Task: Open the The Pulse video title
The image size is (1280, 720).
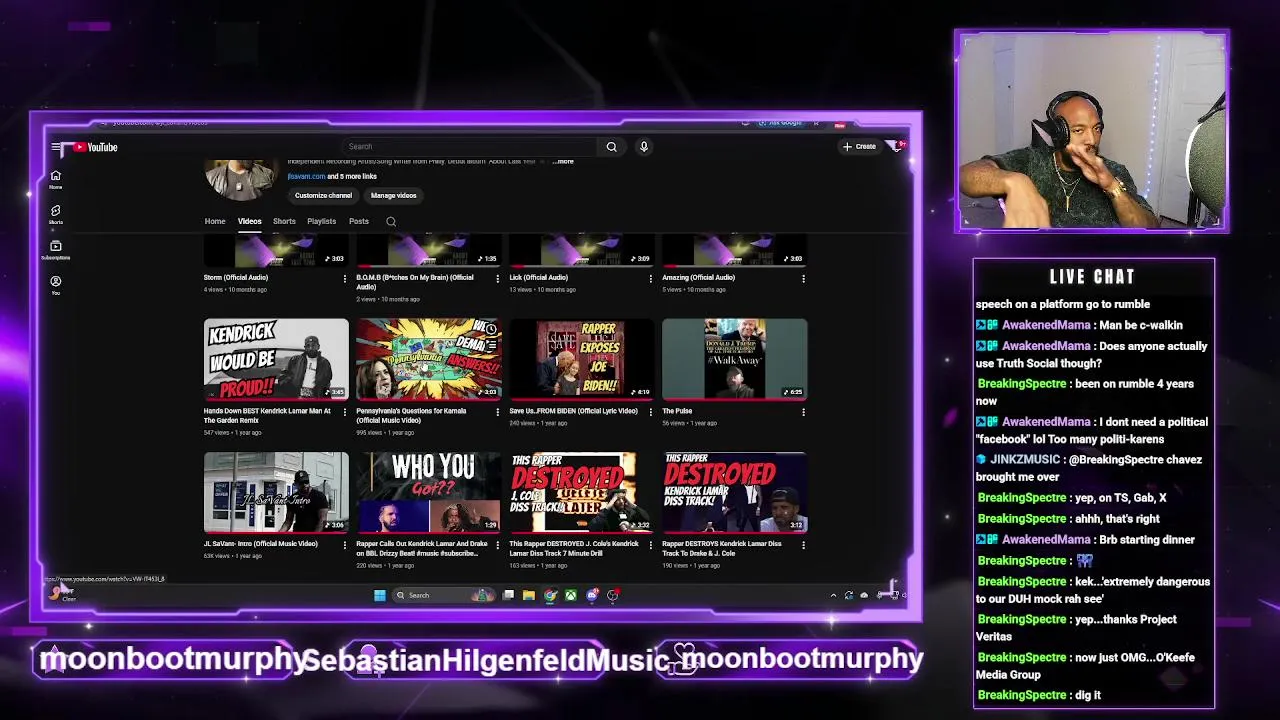Action: pyautogui.click(x=677, y=411)
